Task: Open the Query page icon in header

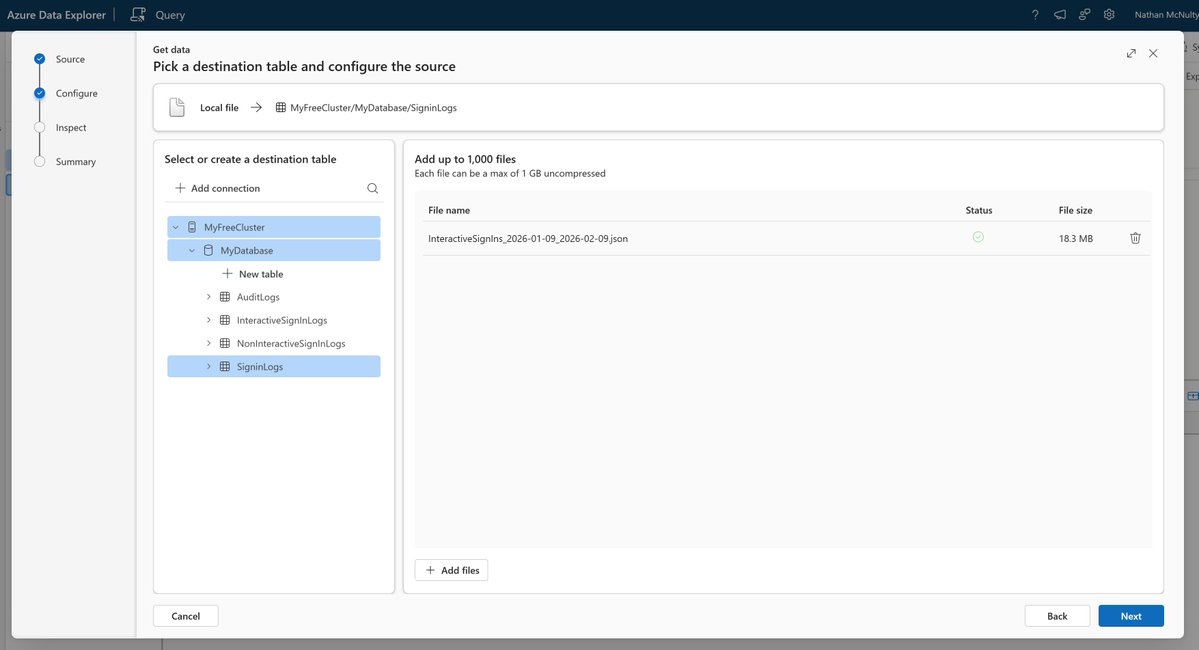Action: click(138, 15)
